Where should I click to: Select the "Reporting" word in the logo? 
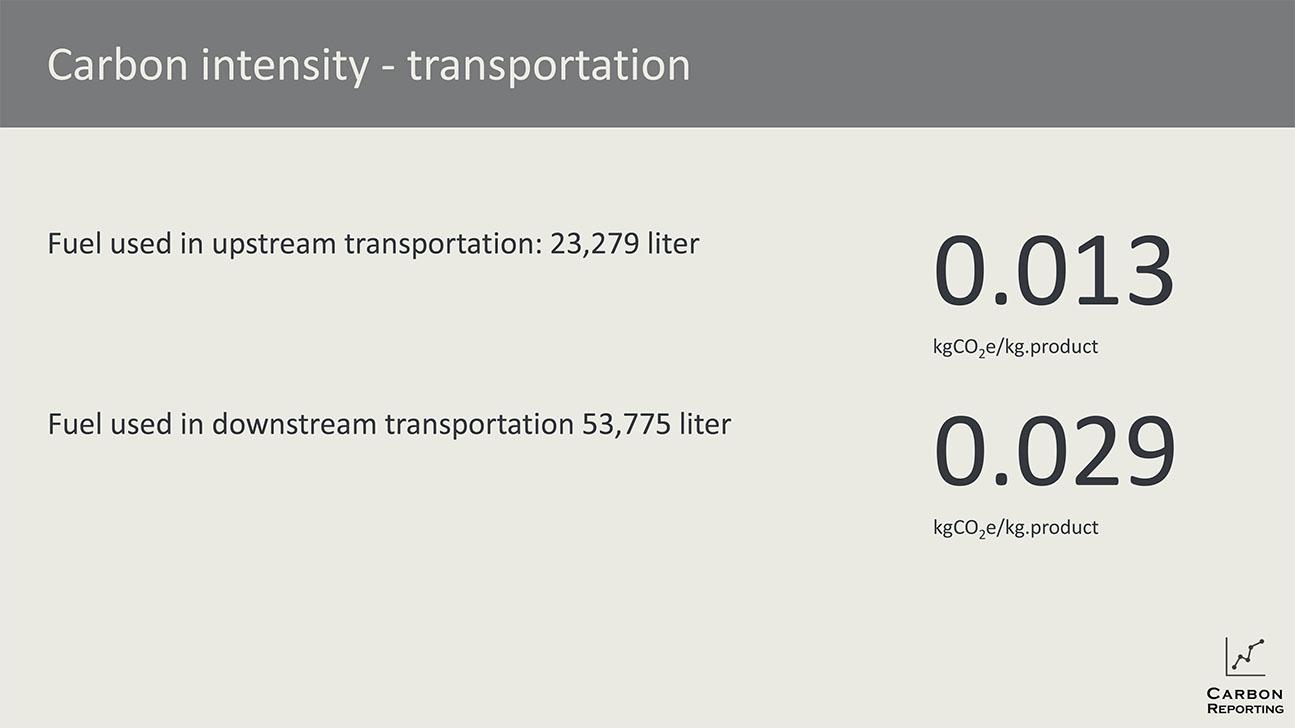[x=1245, y=709]
